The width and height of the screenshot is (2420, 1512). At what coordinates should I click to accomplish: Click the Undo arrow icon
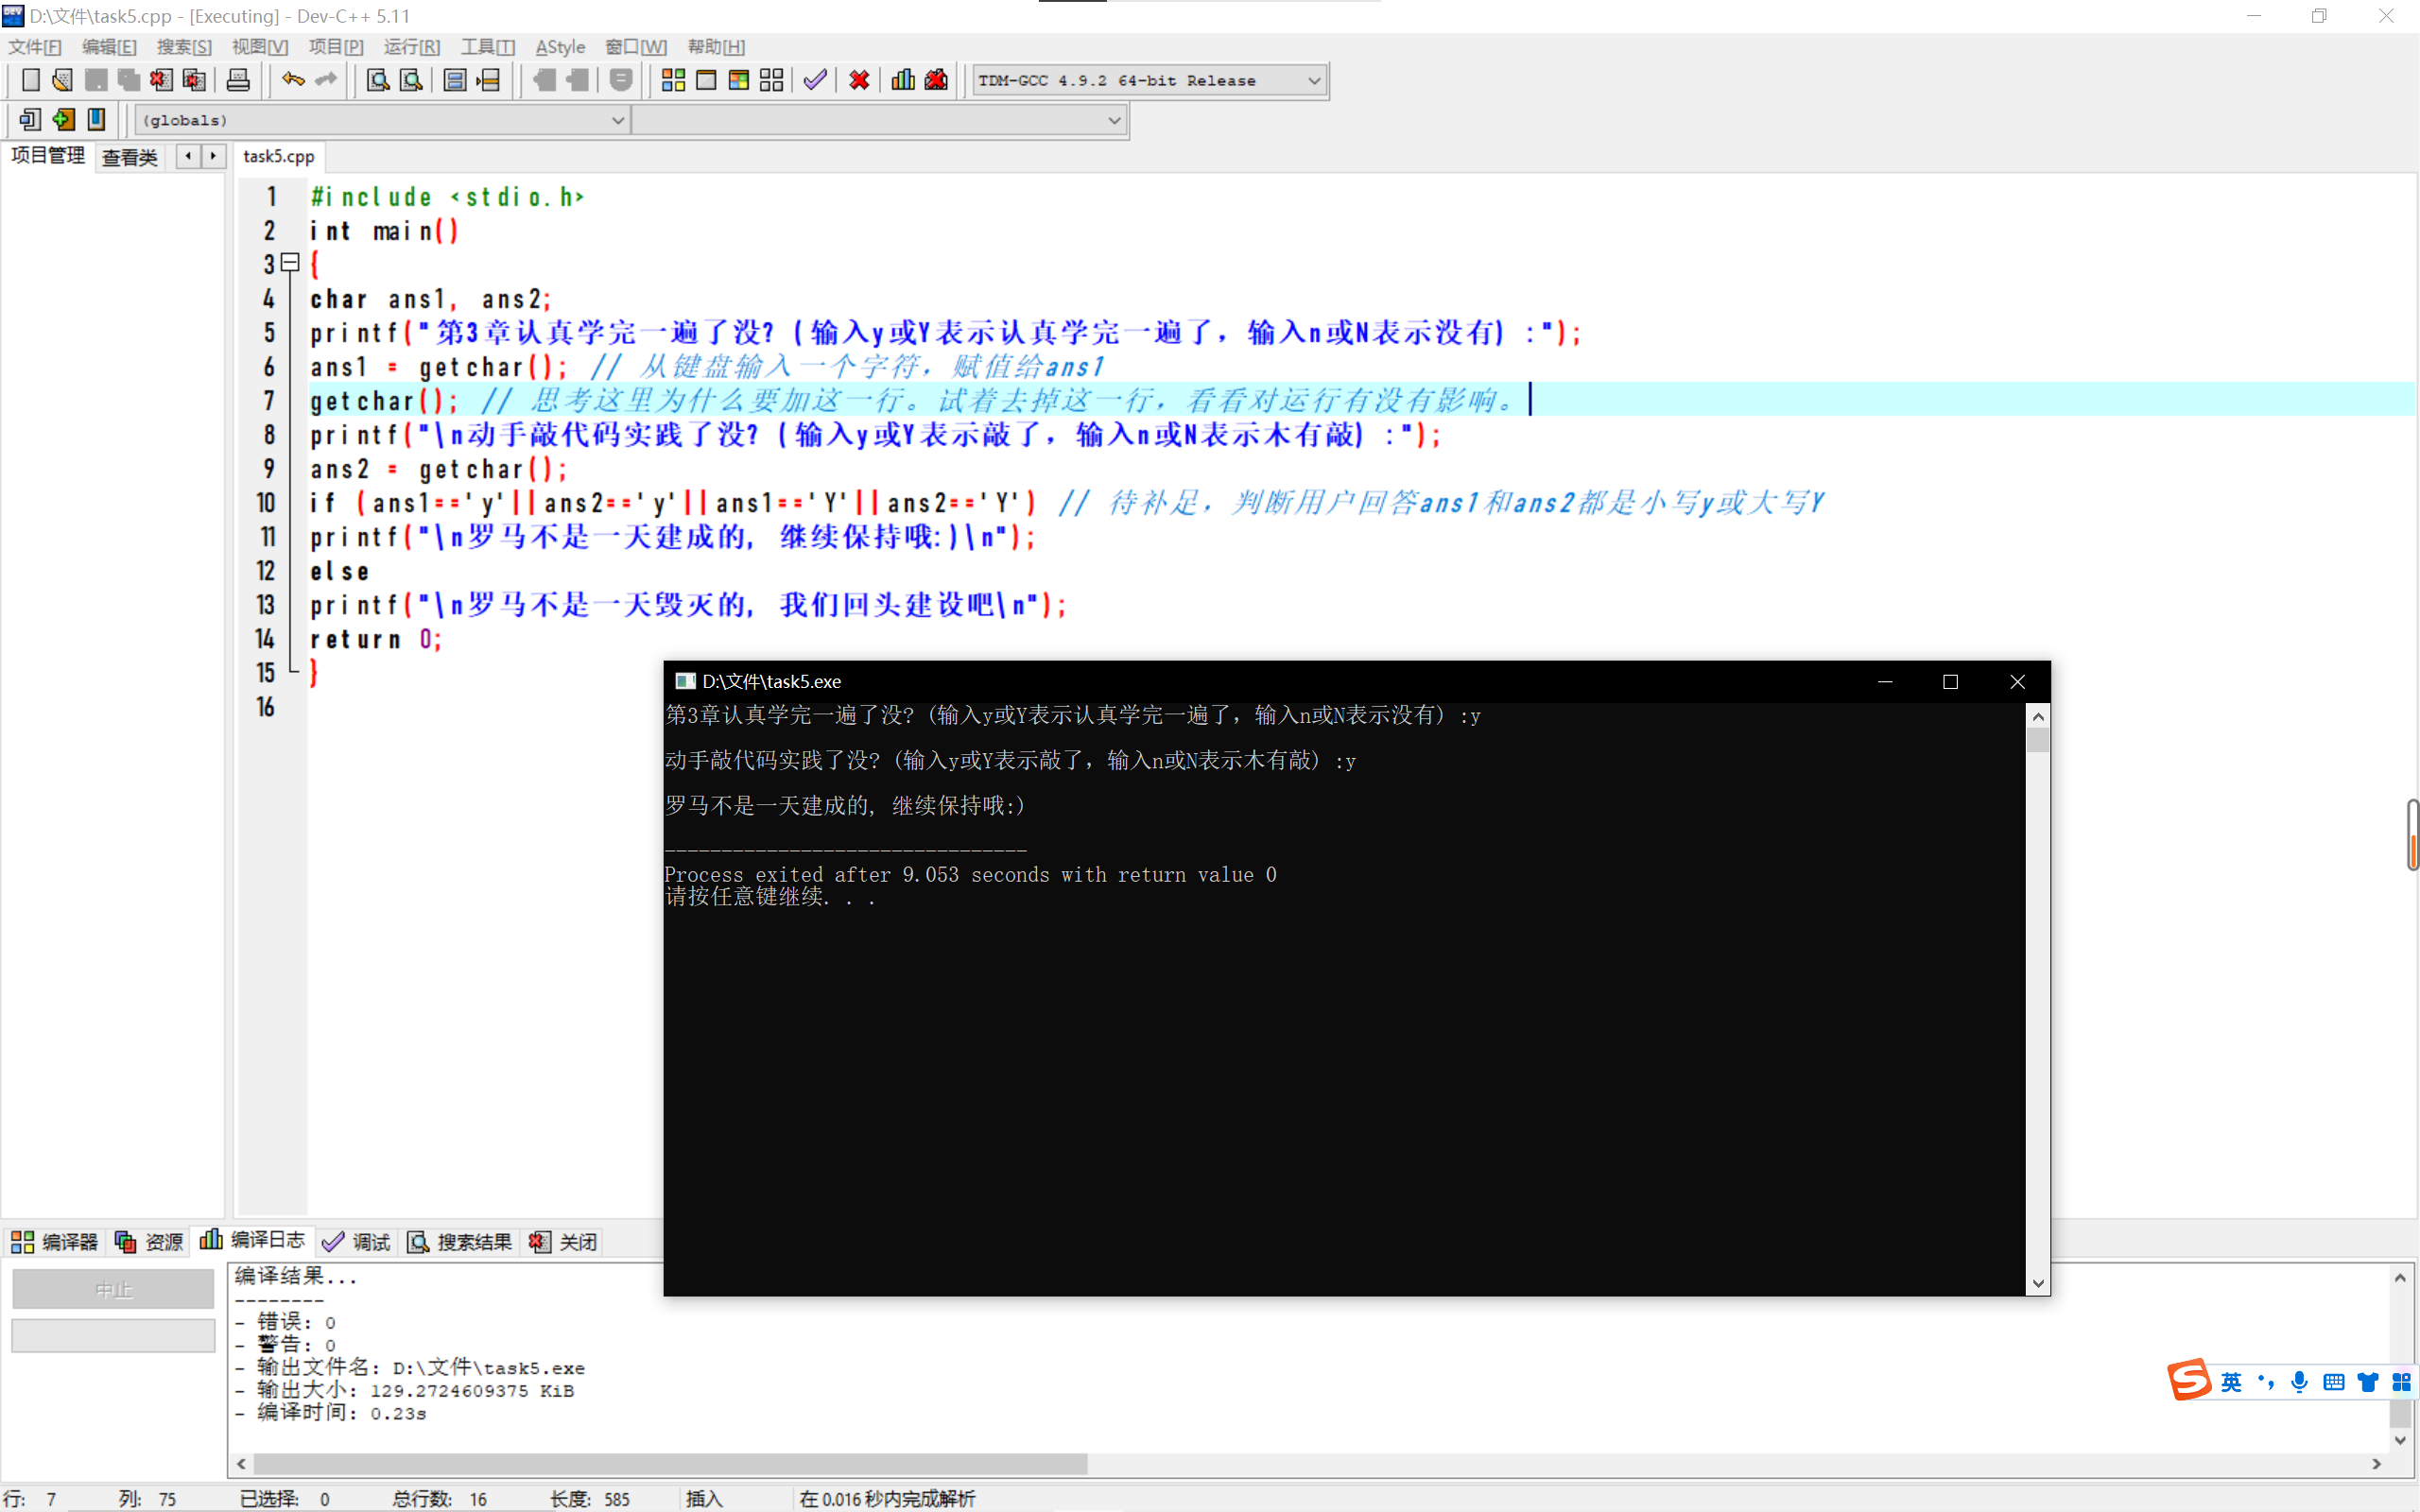[x=292, y=80]
